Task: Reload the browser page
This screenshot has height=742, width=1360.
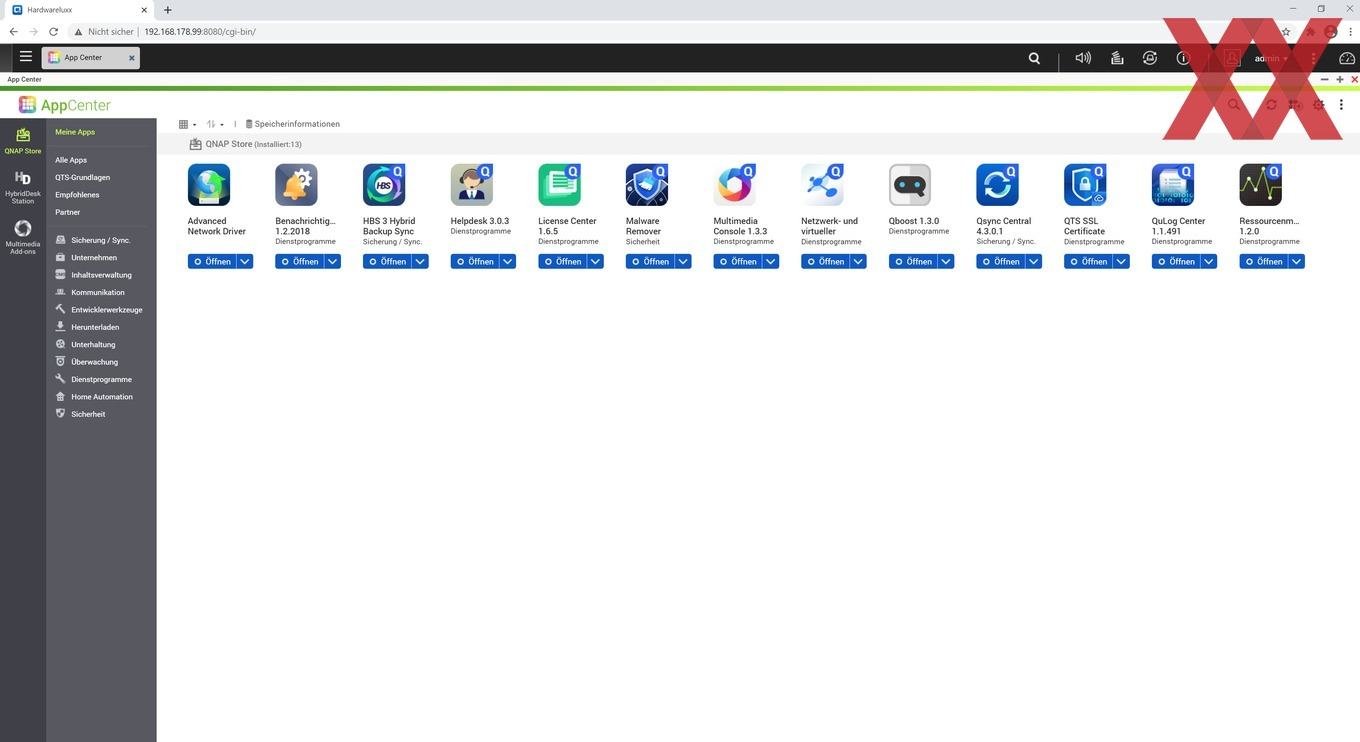Action: pyautogui.click(x=53, y=32)
